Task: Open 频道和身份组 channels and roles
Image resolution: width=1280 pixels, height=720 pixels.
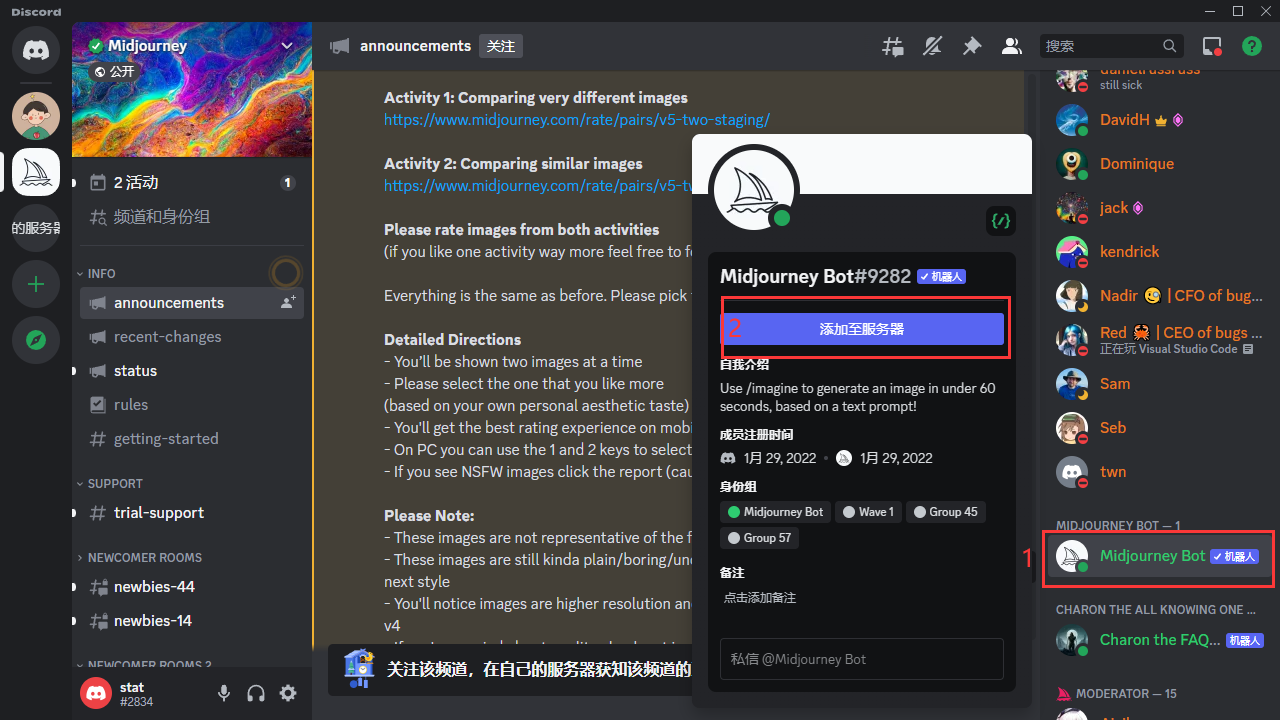Action: (192, 216)
